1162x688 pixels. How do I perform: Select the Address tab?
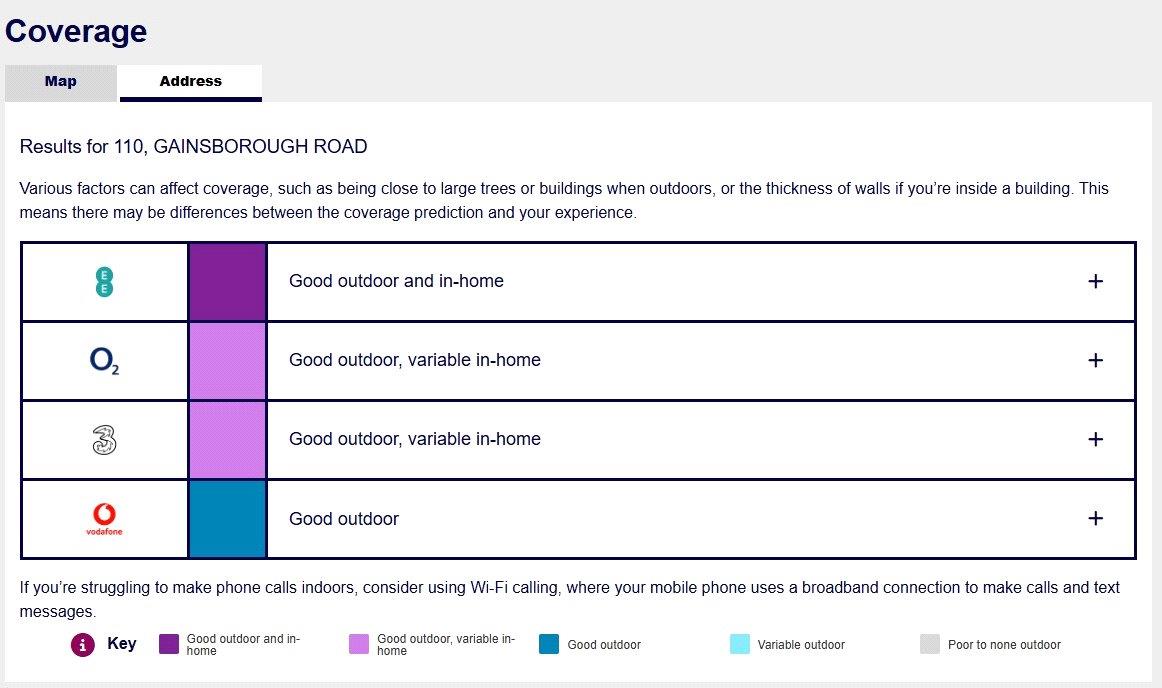point(190,82)
